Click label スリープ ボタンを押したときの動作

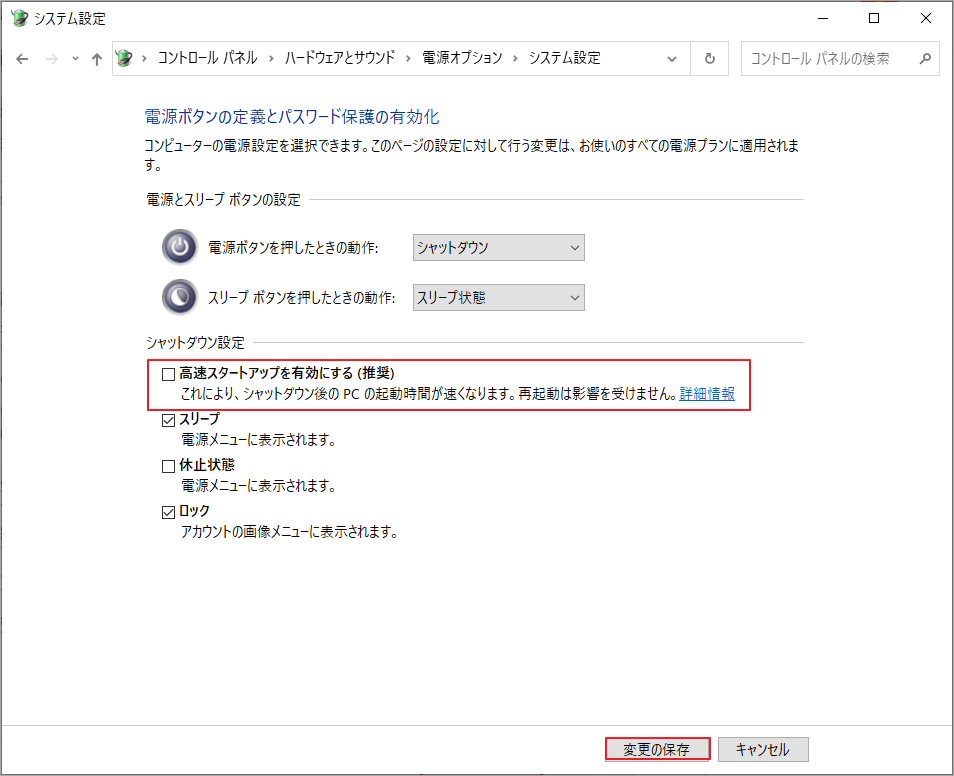click(302, 298)
